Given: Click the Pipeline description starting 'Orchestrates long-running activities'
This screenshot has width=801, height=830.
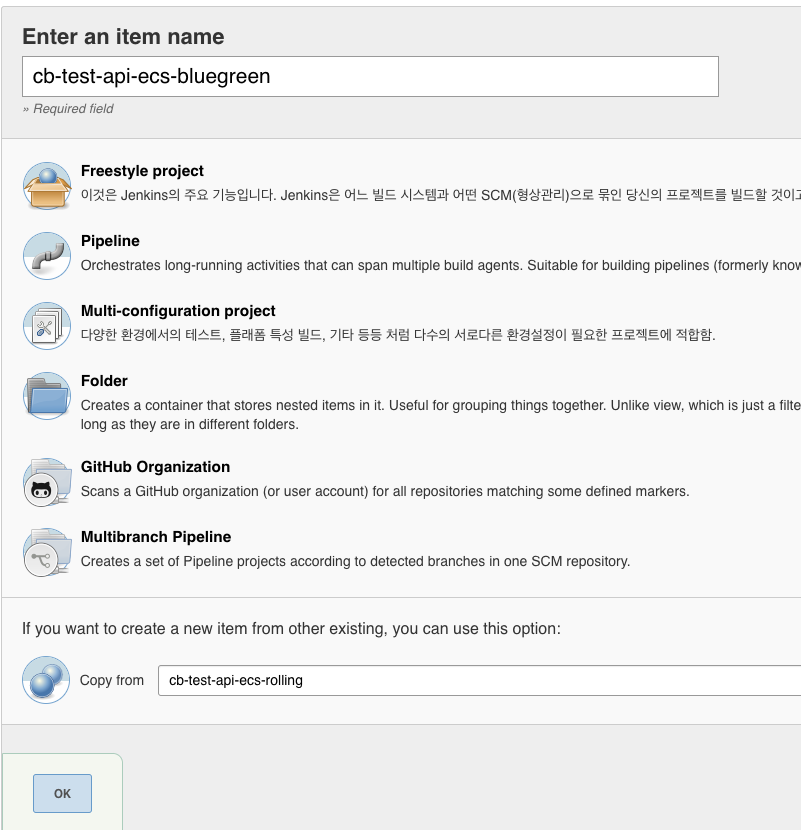Looking at the screenshot, I should pos(440,265).
